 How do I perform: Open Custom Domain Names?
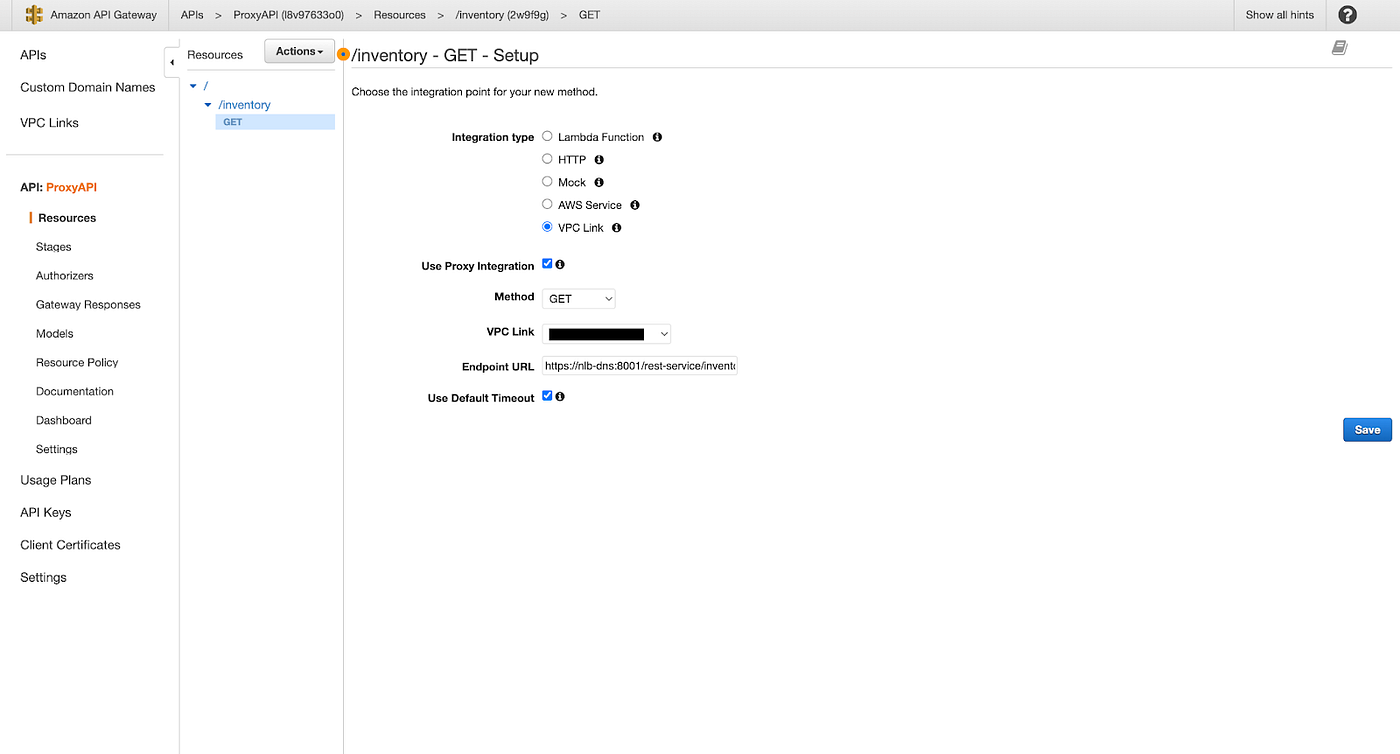tap(88, 88)
